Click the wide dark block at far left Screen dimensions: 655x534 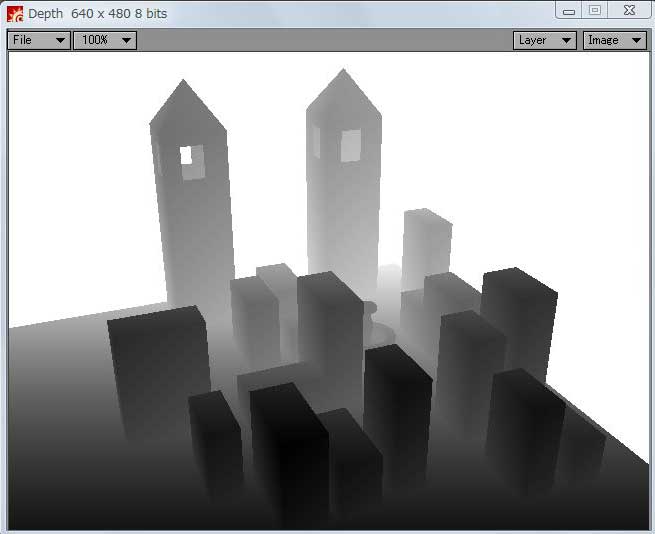[158, 370]
